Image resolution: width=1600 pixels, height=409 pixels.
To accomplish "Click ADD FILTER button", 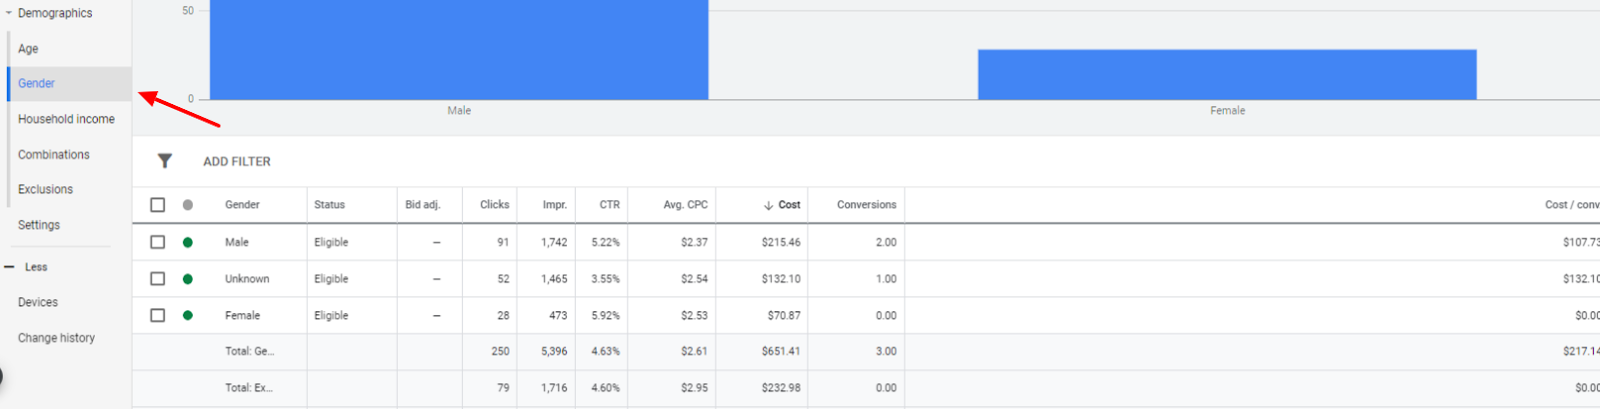I will click(237, 162).
